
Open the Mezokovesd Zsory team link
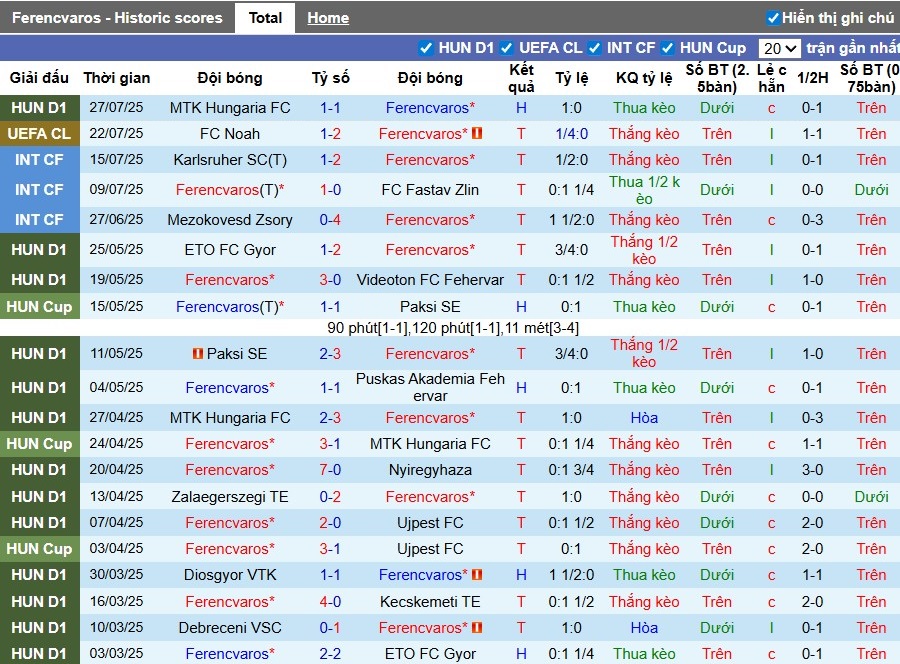pos(230,220)
